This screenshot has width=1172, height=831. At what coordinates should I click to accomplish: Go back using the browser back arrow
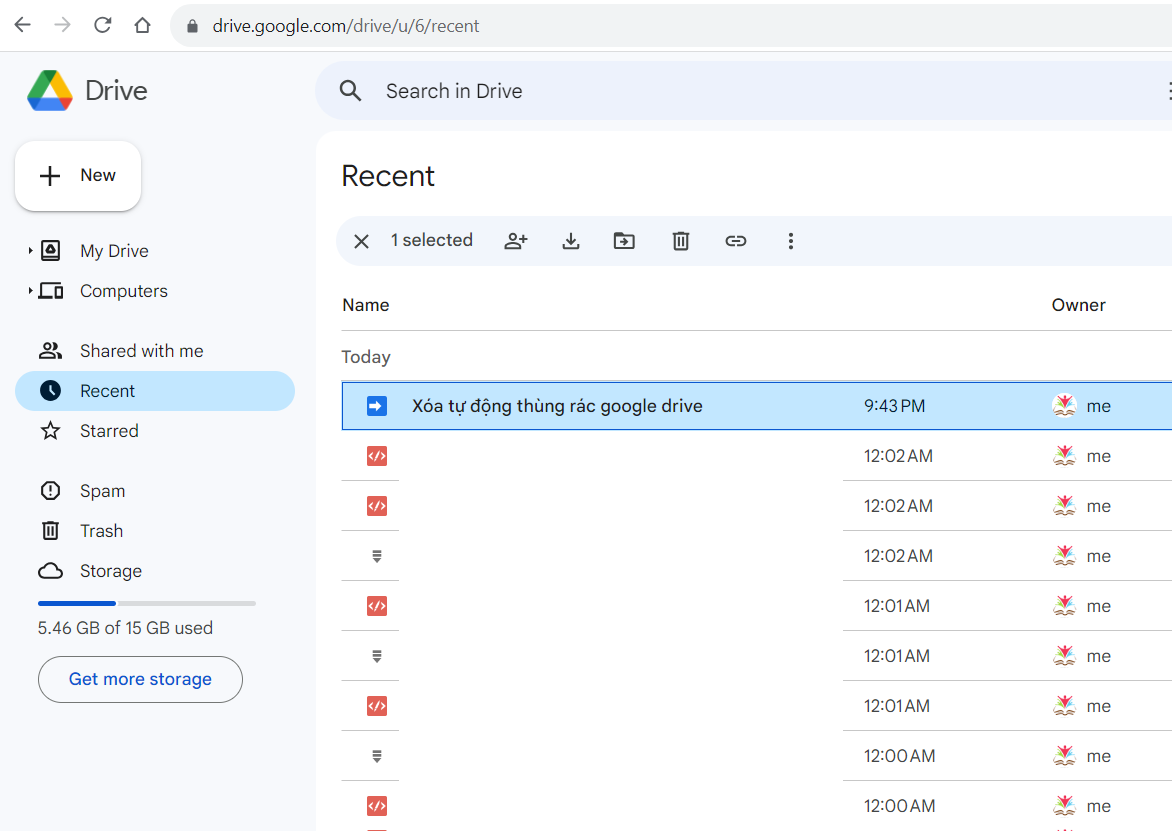tap(22, 25)
